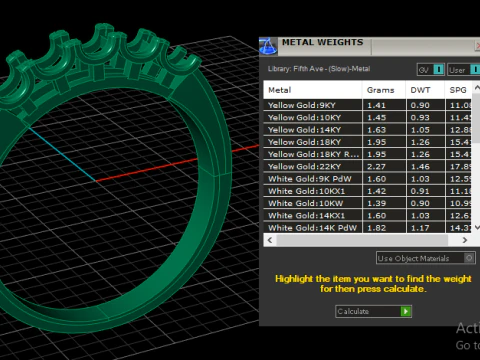Close the Metal Weights panel
Viewport: 480px width, 360px height.
478,46
